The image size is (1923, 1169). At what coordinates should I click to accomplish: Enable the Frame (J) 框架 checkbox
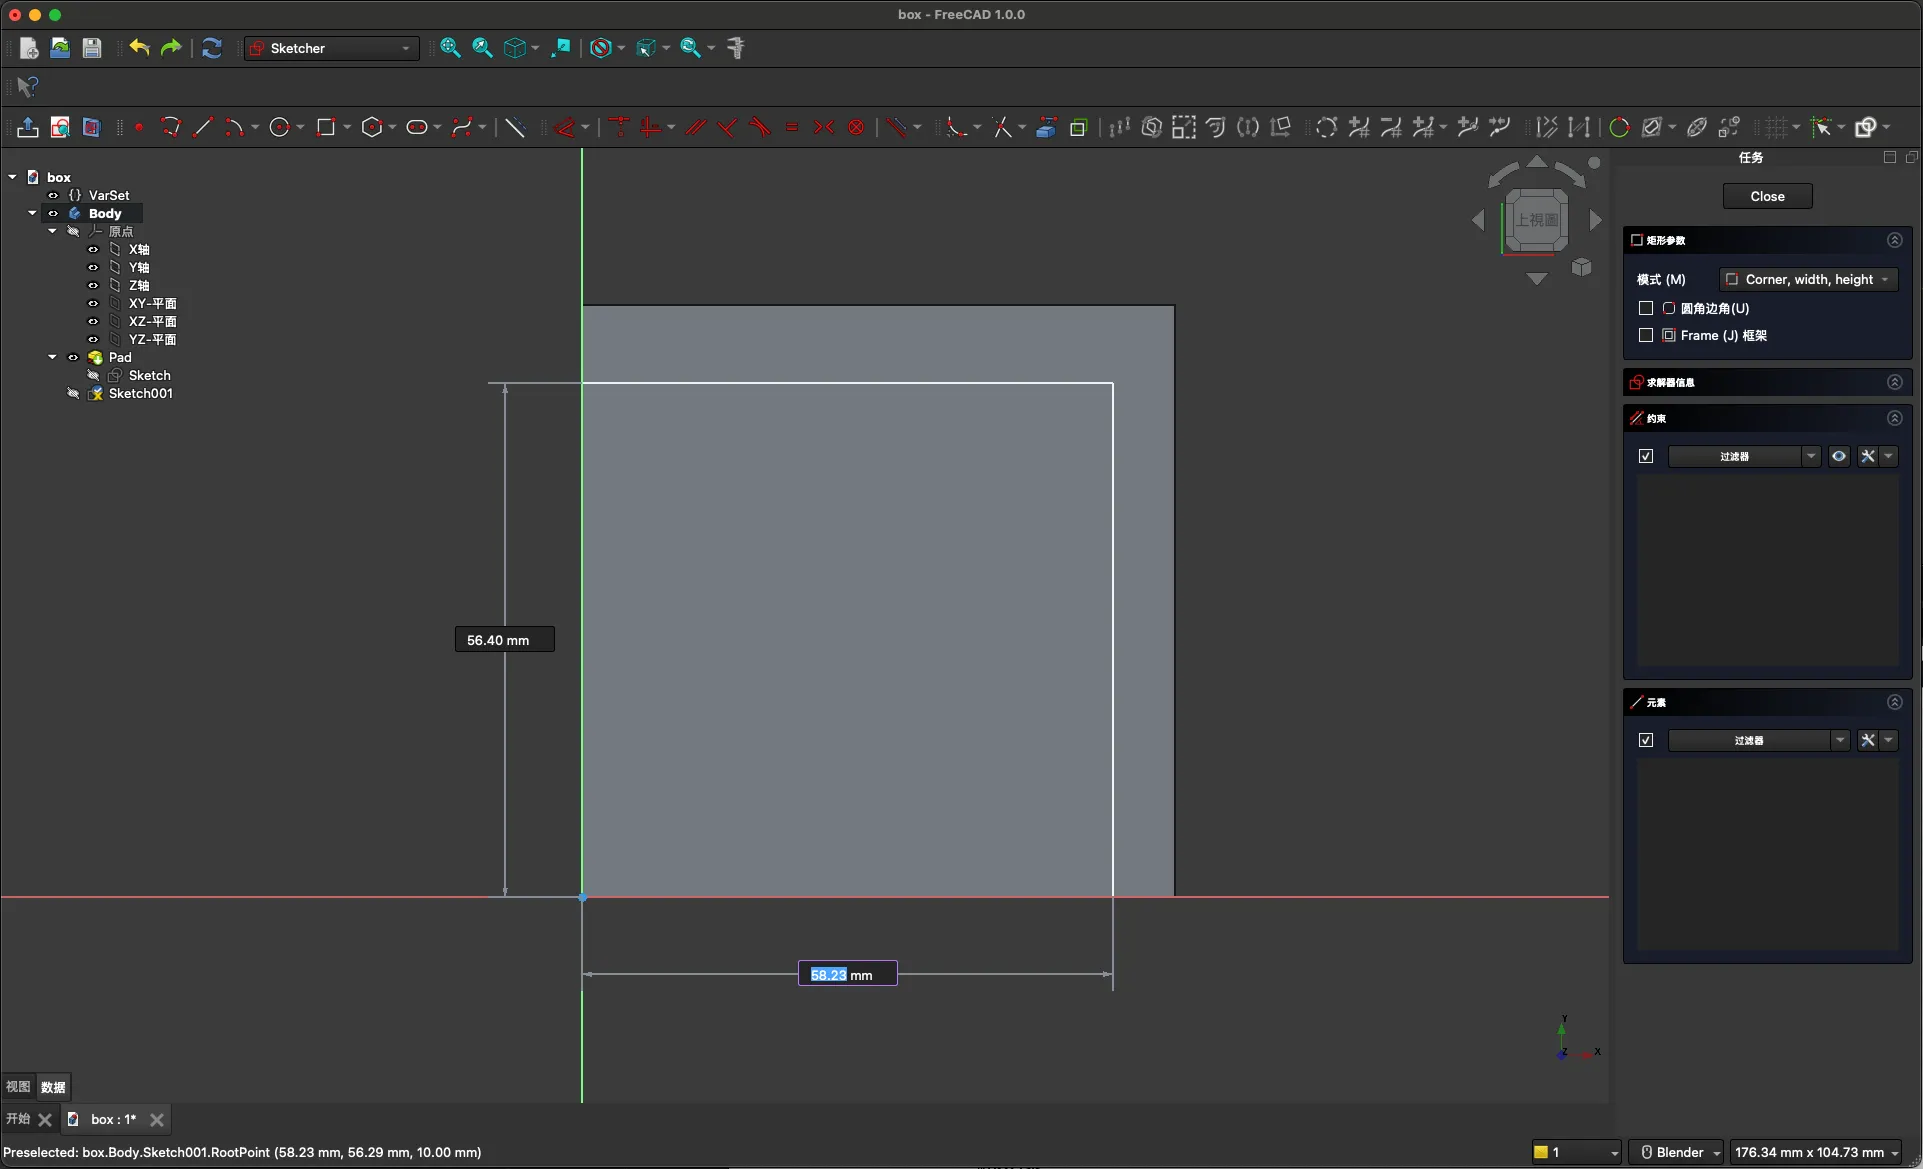click(1646, 335)
